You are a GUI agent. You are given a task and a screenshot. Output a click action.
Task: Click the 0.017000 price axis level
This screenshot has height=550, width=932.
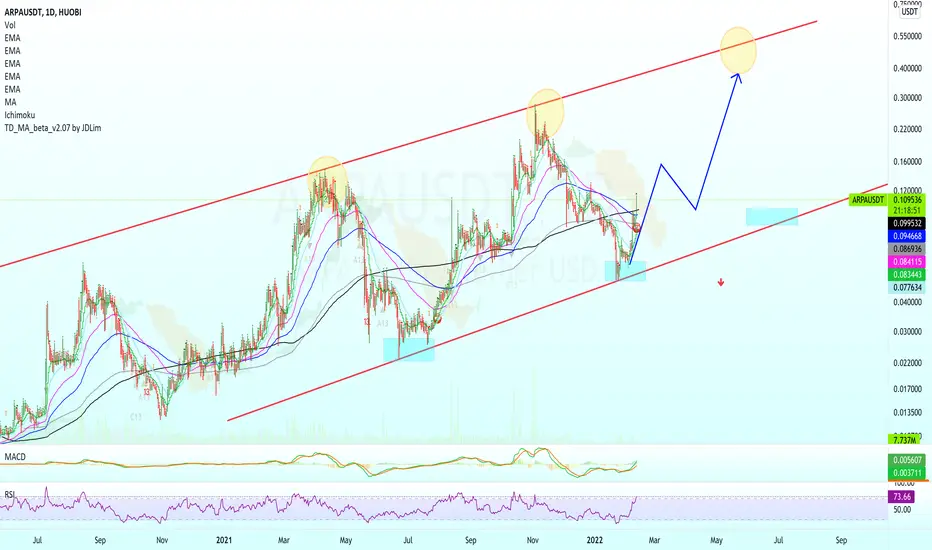pos(908,389)
